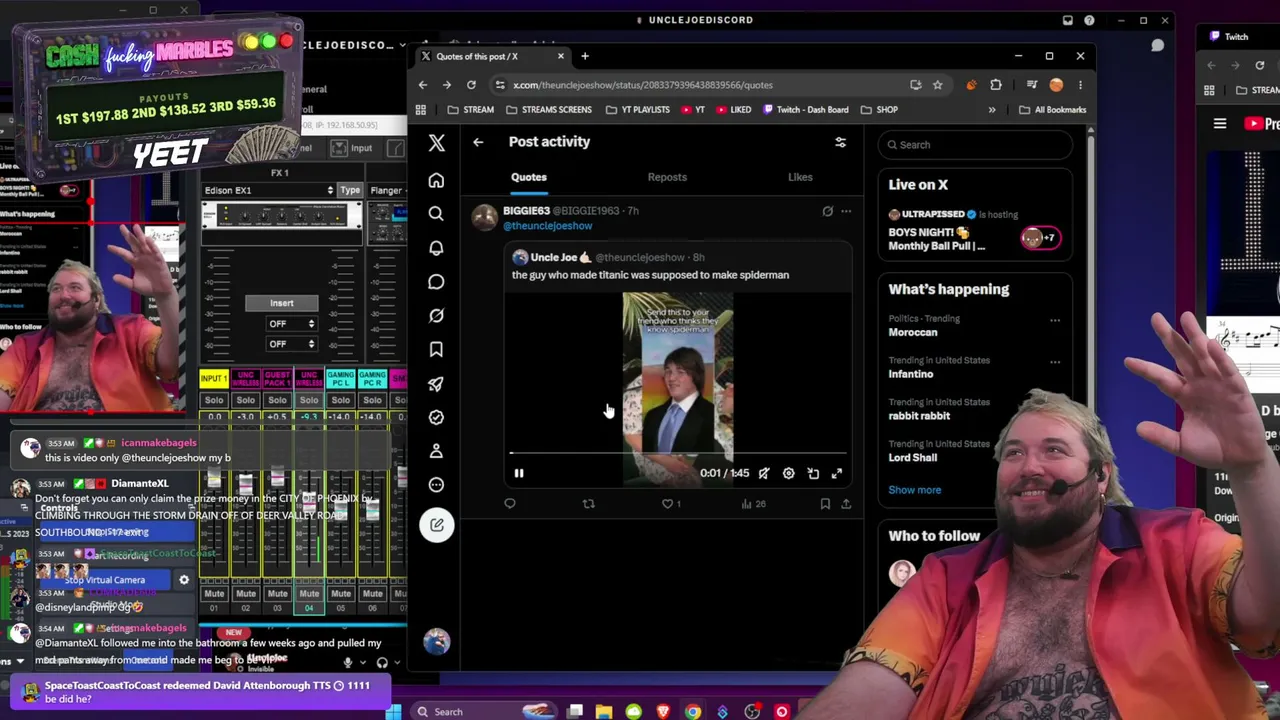Open the YT PLAYLISTS bookmarks folder
Image resolution: width=1280 pixels, height=720 pixels.
637,110
